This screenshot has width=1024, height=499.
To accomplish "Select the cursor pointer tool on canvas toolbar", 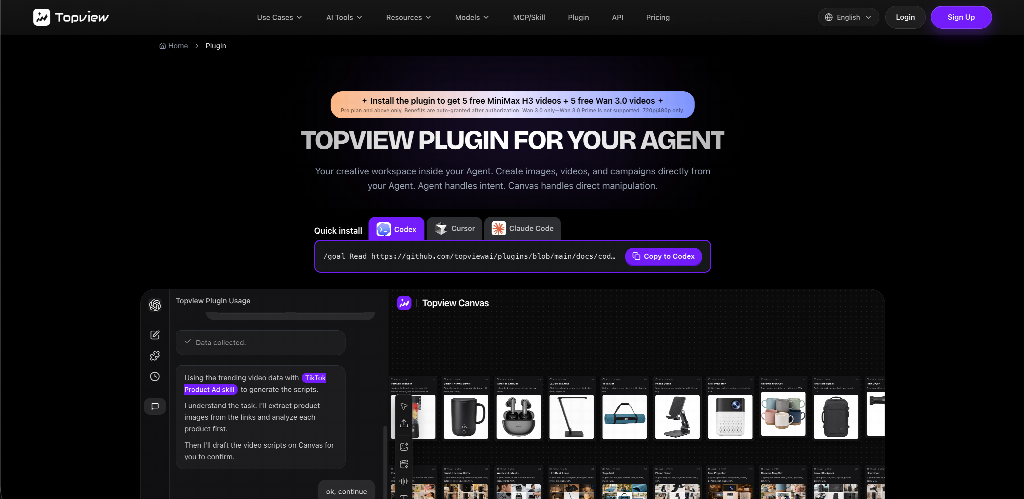I will pyautogui.click(x=404, y=406).
